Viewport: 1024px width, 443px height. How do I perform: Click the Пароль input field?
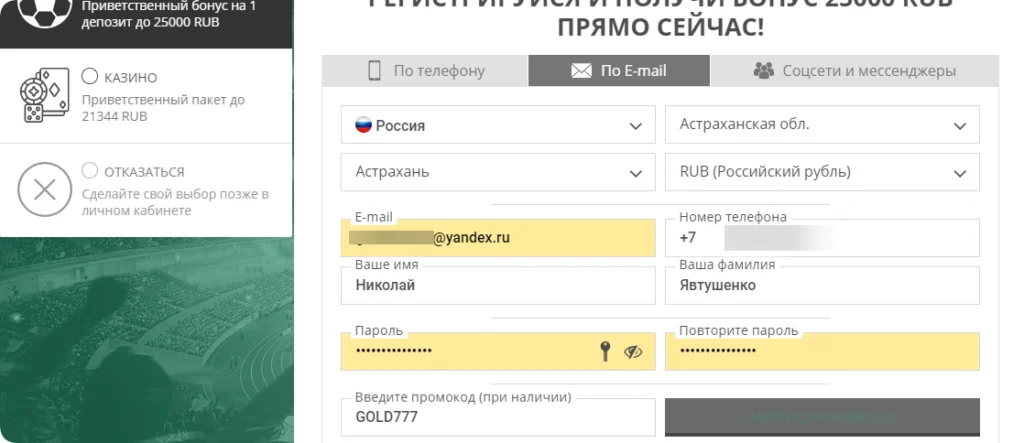(498, 352)
